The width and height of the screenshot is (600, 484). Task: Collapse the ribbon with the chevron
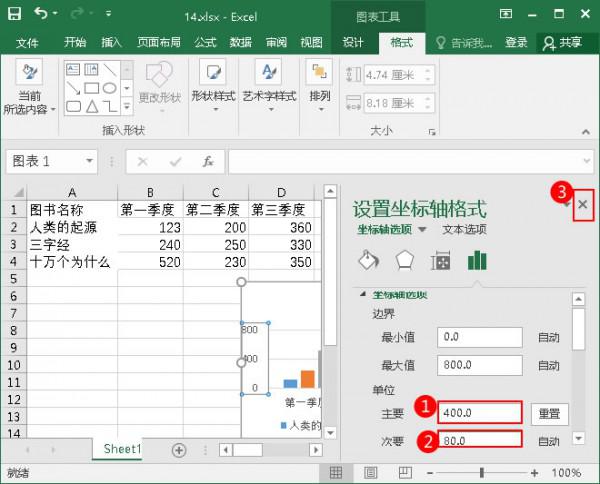tap(585, 132)
